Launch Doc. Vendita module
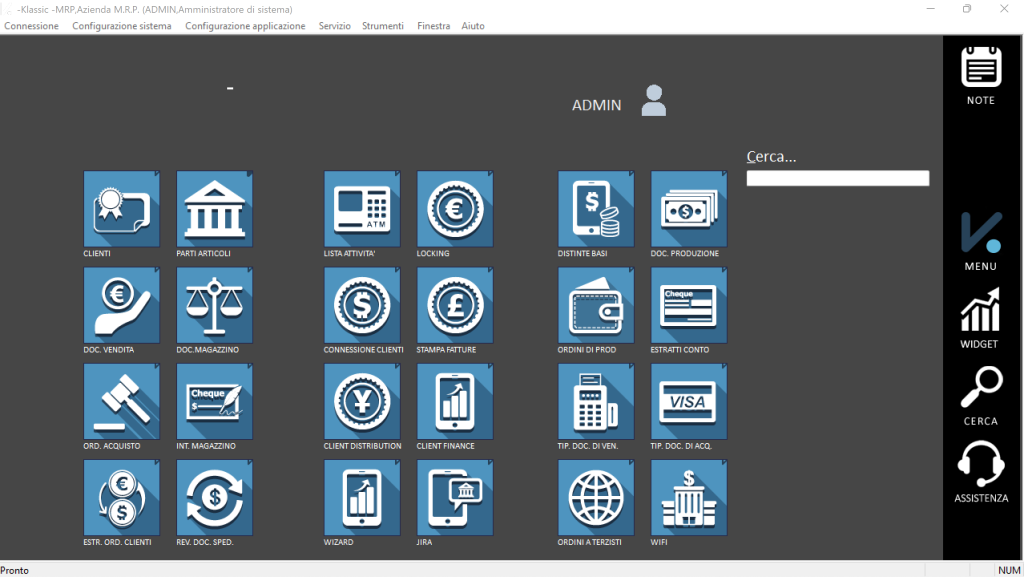 tap(121, 305)
